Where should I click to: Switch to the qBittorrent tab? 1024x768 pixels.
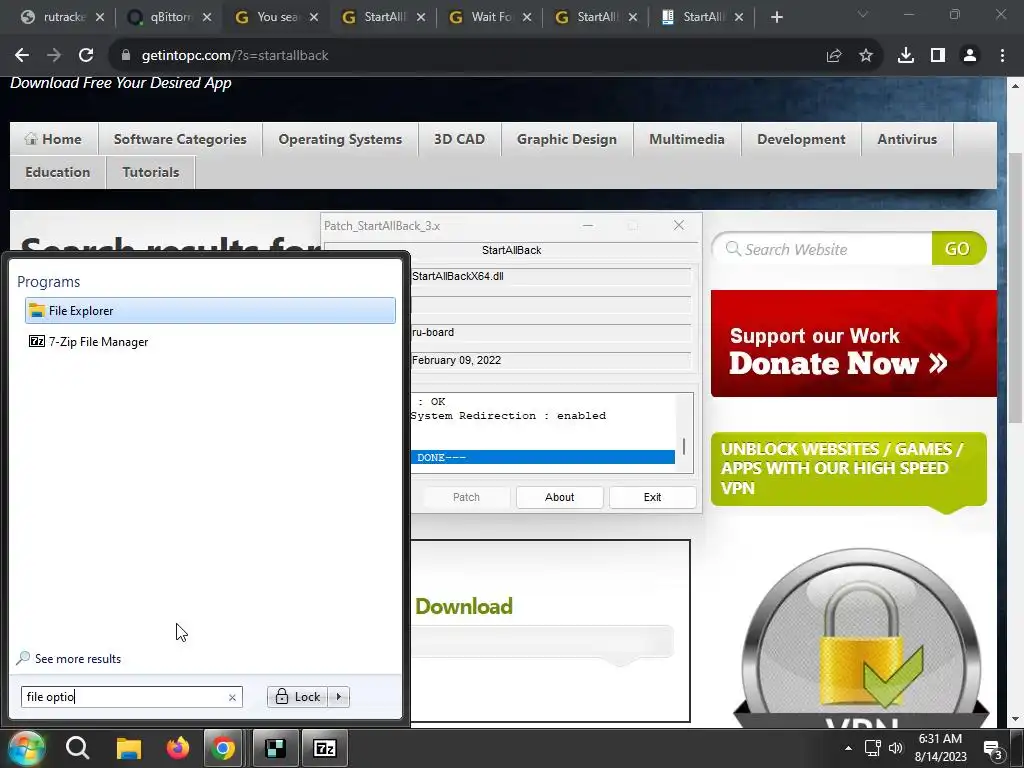click(x=163, y=17)
